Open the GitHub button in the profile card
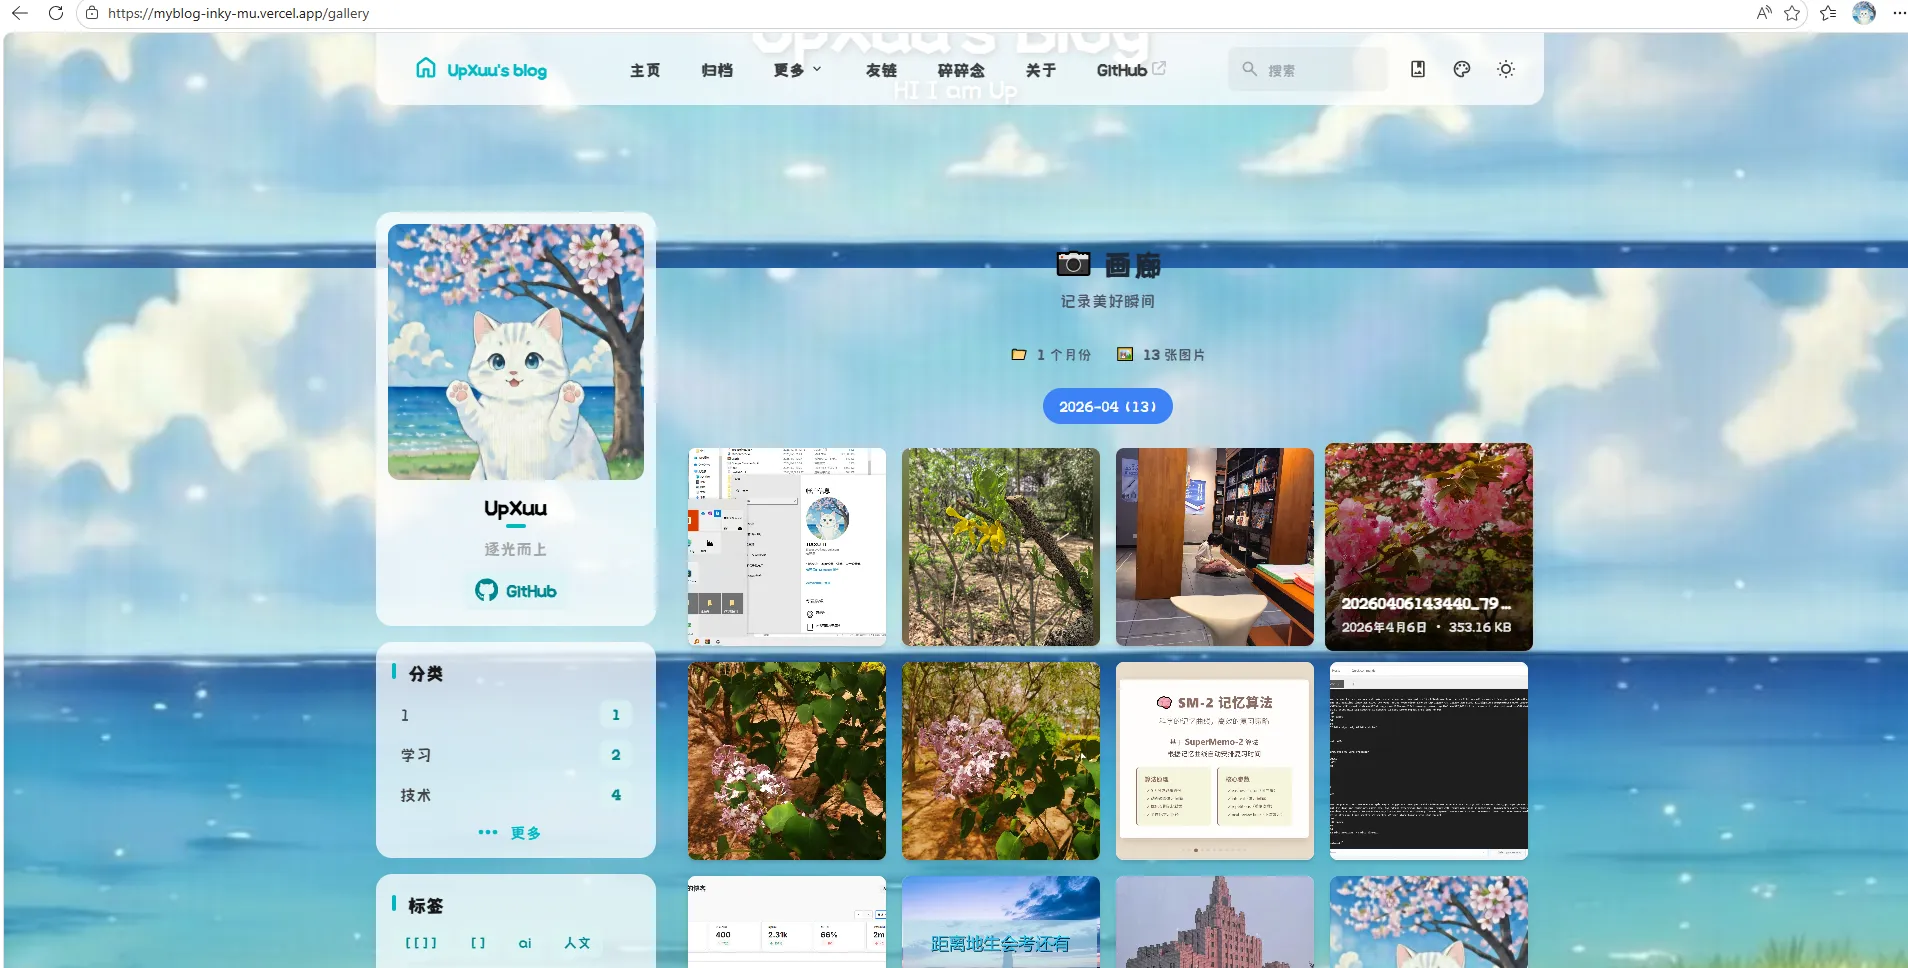 (516, 591)
